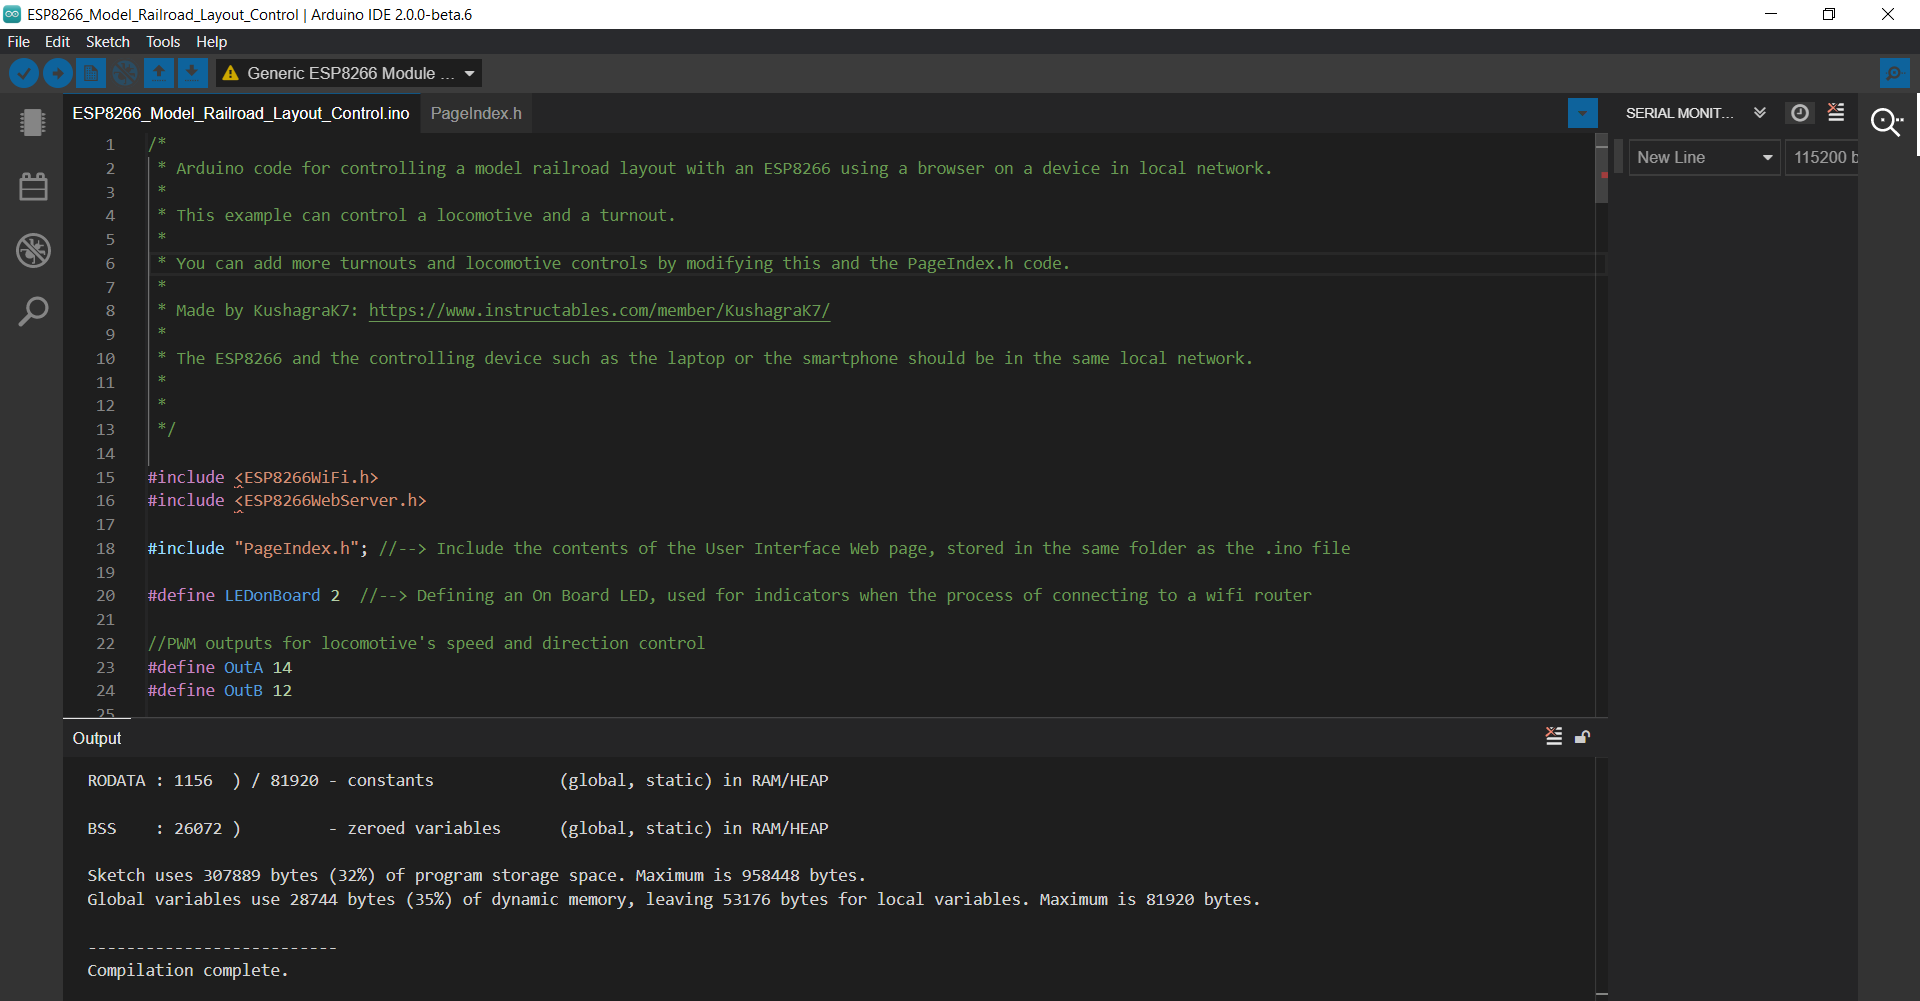Open the Search panel from the sidebar
The width and height of the screenshot is (1920, 1001).
pyautogui.click(x=33, y=311)
